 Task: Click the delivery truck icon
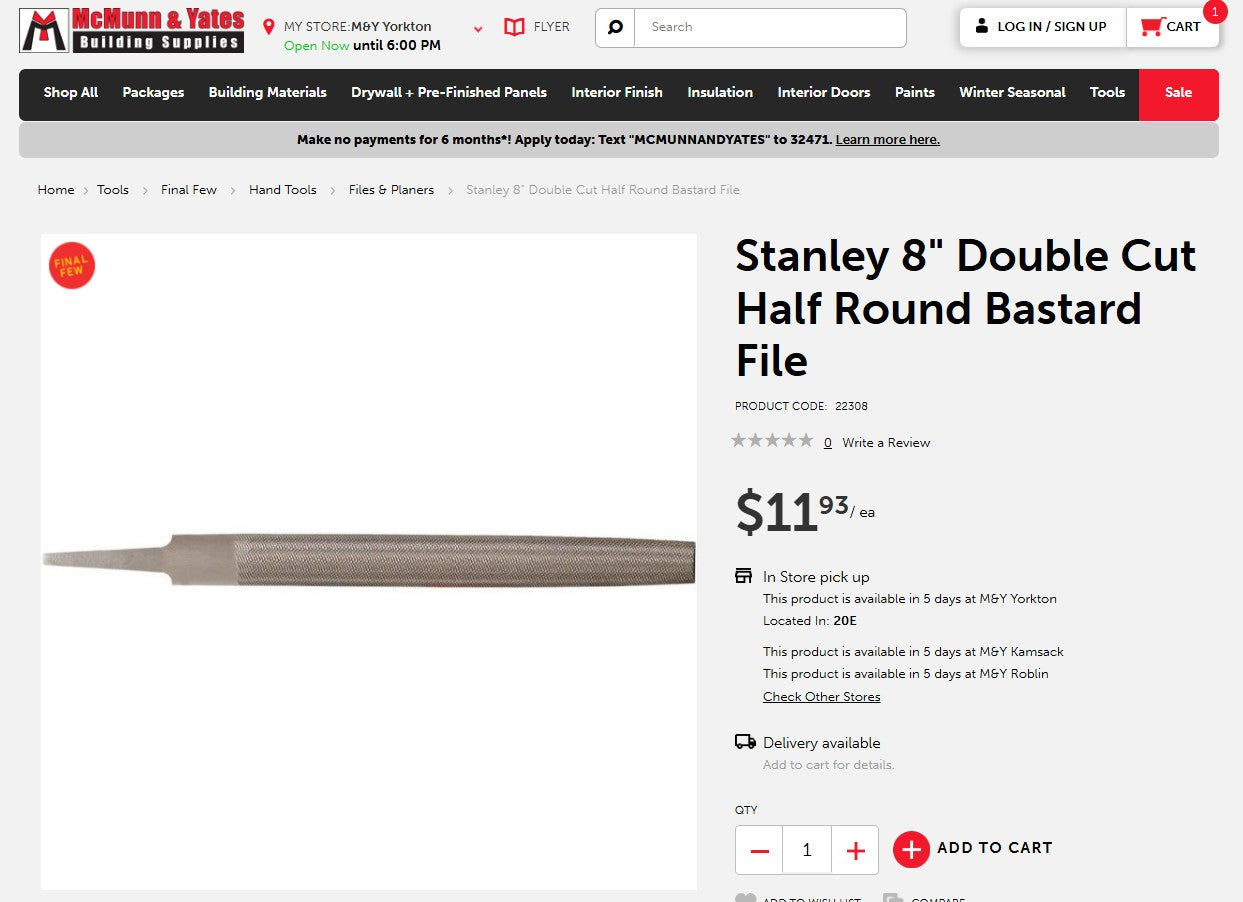(743, 741)
